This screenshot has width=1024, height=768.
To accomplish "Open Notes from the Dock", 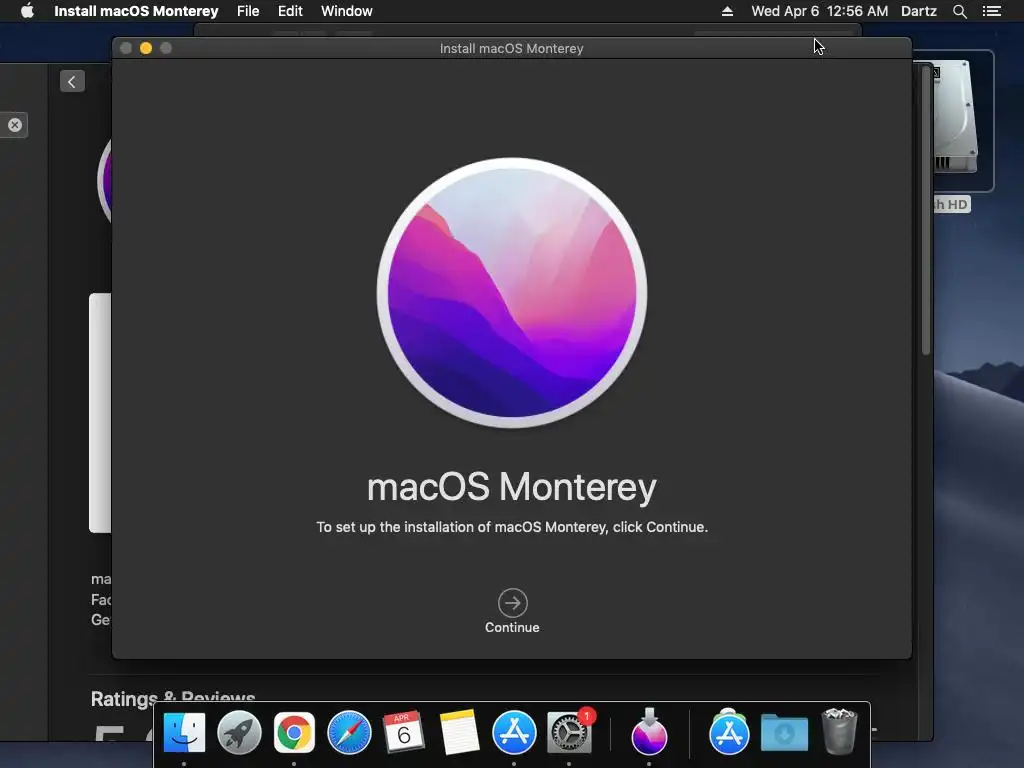I will point(459,733).
